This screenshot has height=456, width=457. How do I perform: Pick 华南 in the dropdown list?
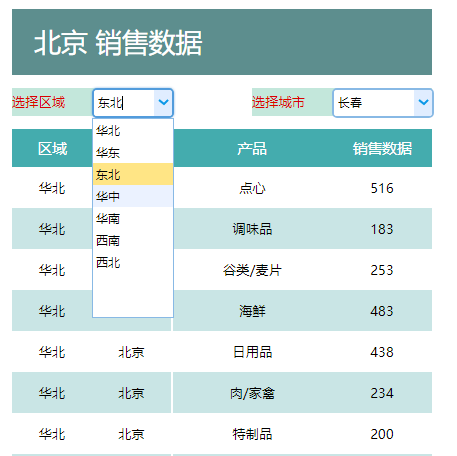point(133,218)
